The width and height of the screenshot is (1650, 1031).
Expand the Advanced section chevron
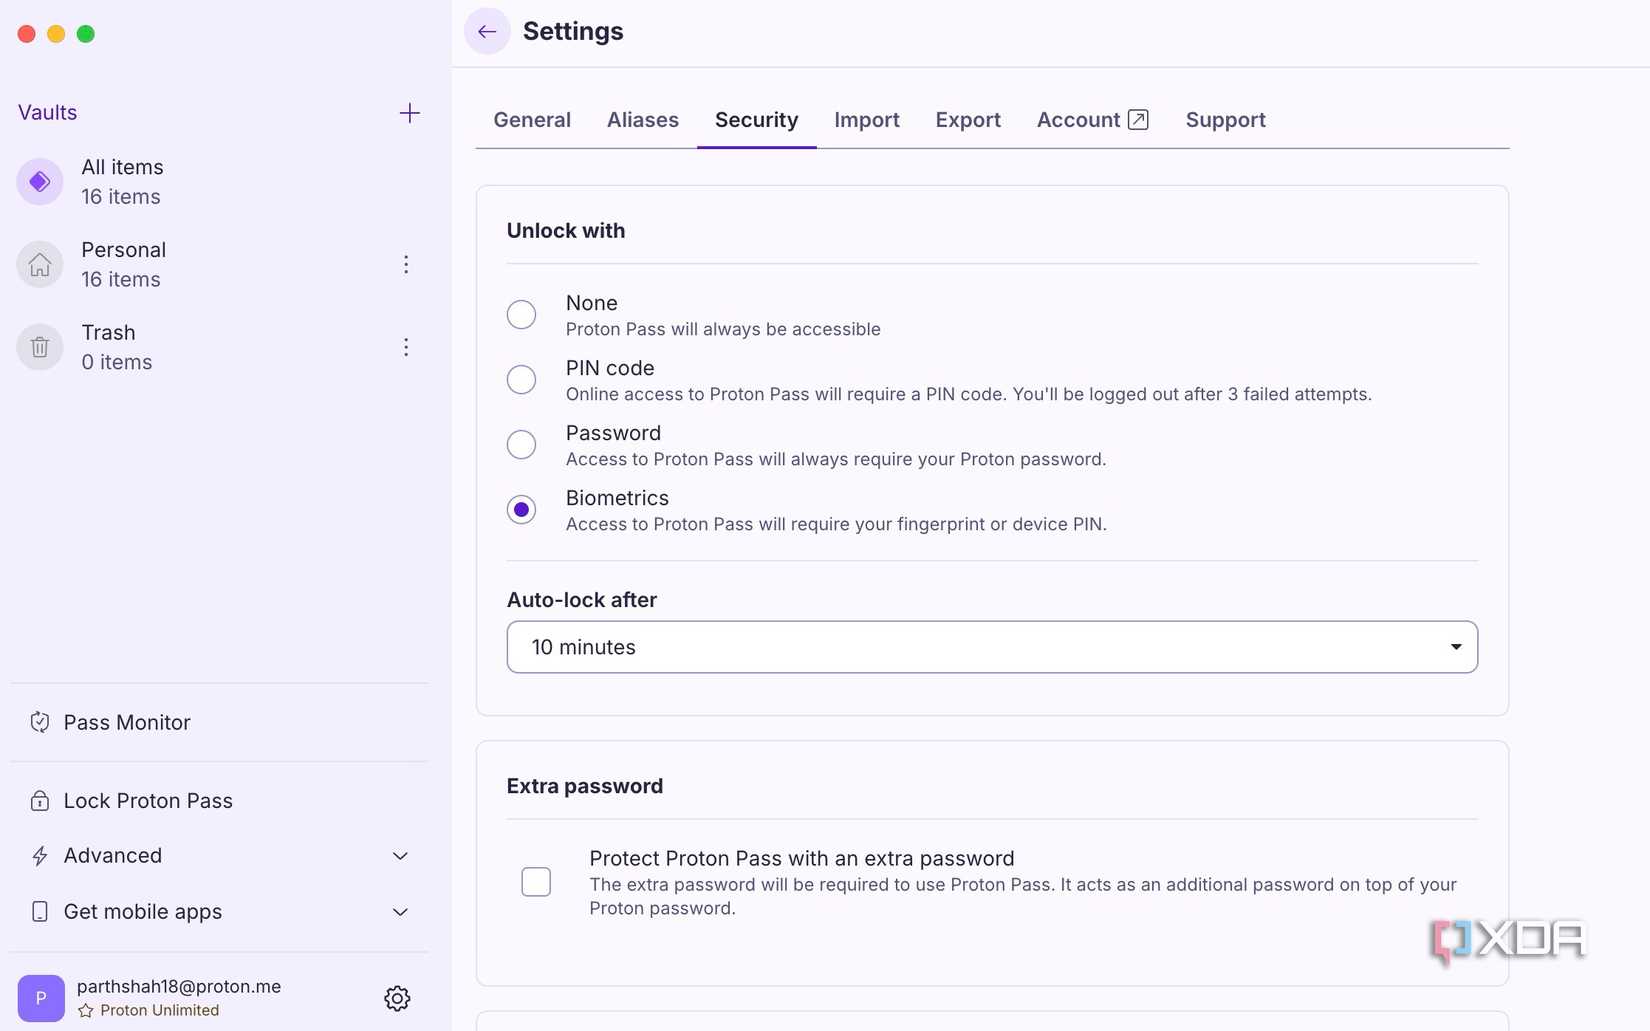pos(400,856)
